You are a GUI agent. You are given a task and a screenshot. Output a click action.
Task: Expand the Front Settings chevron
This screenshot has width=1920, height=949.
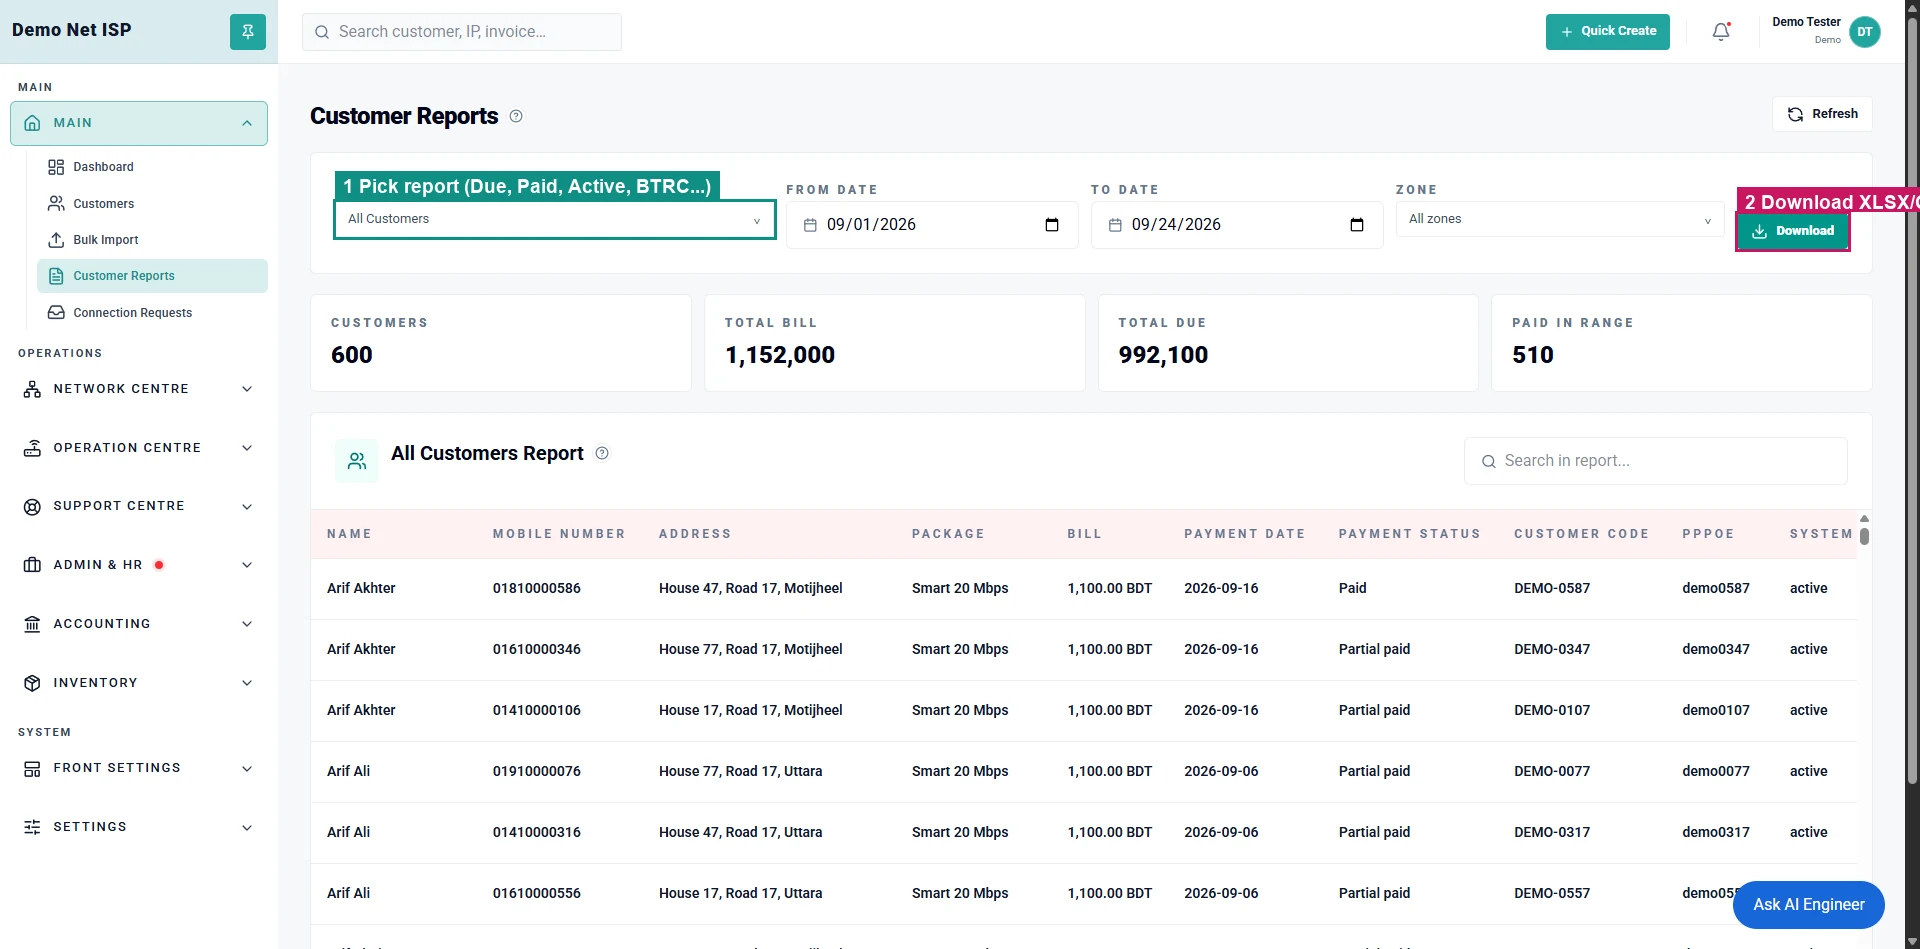(x=247, y=768)
